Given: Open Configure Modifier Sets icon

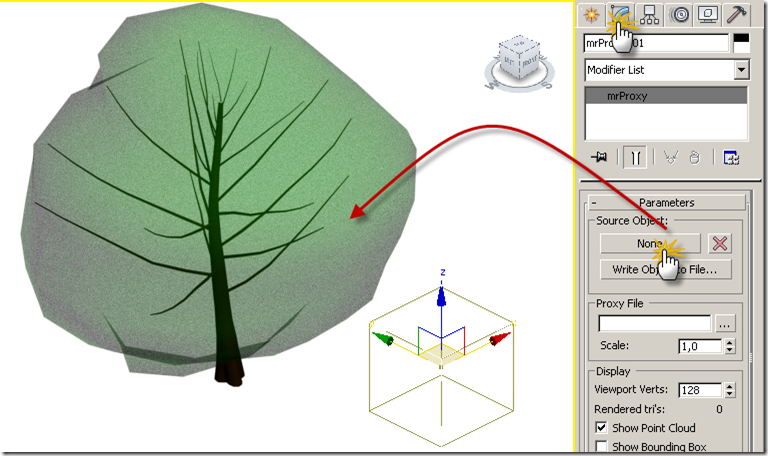Looking at the screenshot, I should click(731, 158).
